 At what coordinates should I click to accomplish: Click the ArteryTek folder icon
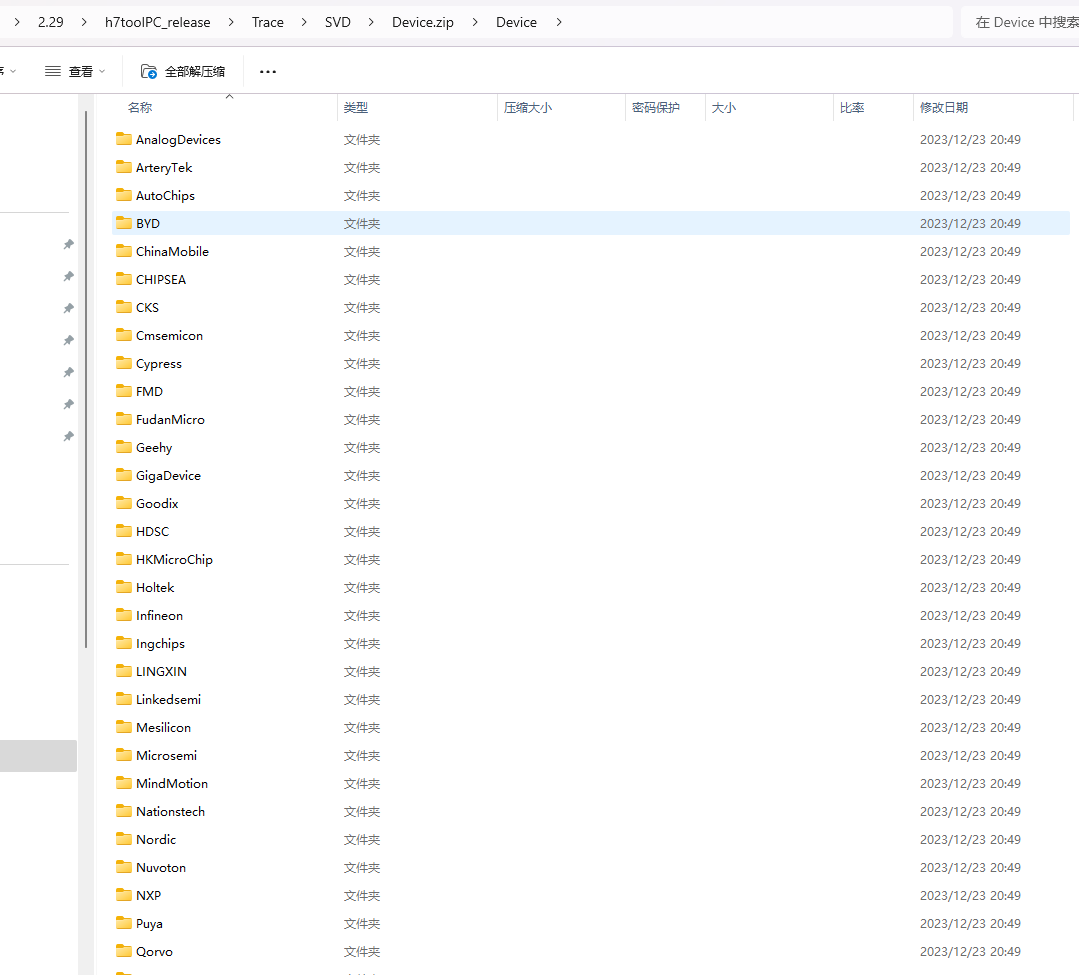point(124,167)
